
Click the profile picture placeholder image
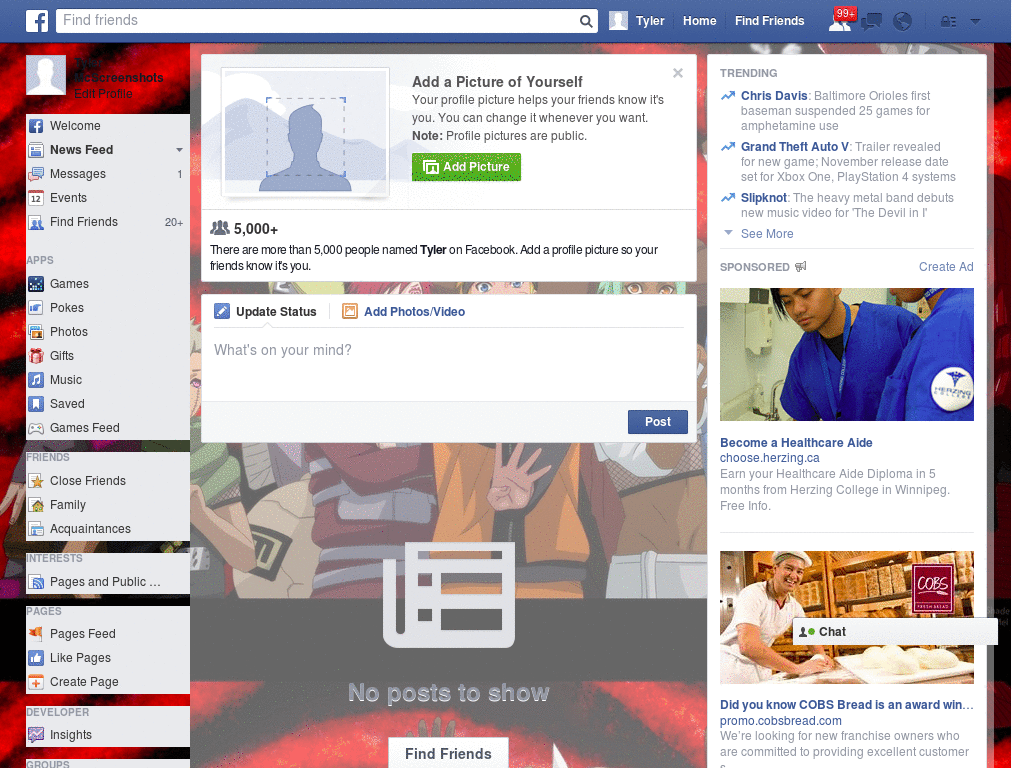(x=306, y=133)
